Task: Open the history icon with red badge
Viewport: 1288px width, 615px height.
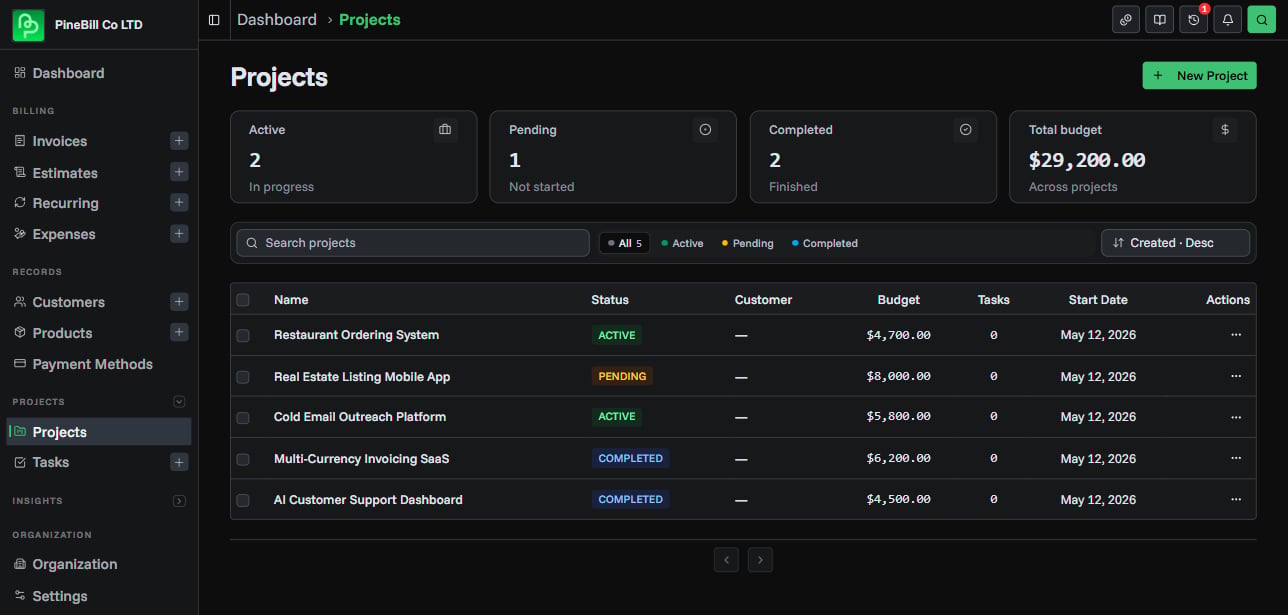Action: [x=1194, y=20]
